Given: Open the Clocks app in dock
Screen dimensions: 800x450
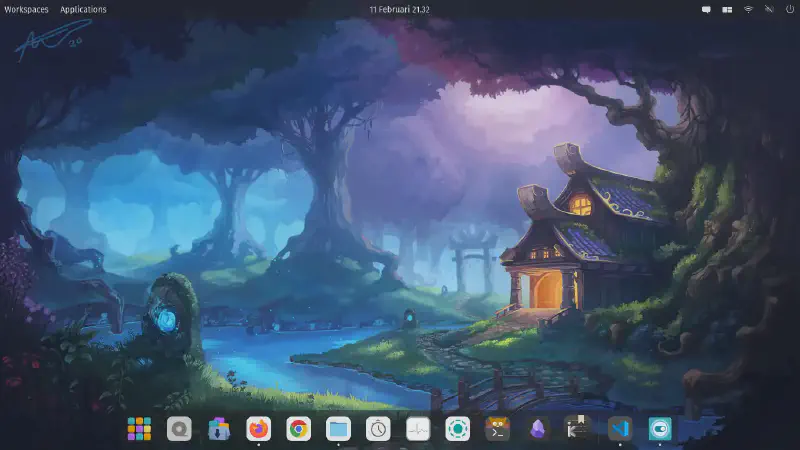Looking at the screenshot, I should click(x=378, y=429).
